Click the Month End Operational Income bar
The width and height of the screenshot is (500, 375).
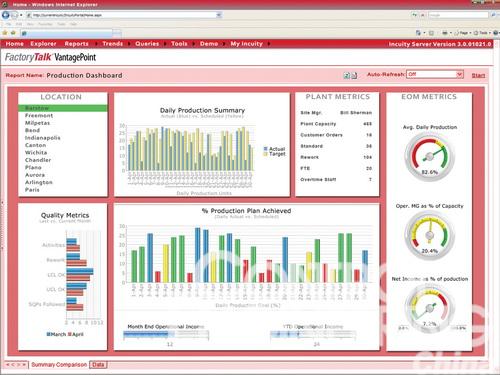click(166, 335)
